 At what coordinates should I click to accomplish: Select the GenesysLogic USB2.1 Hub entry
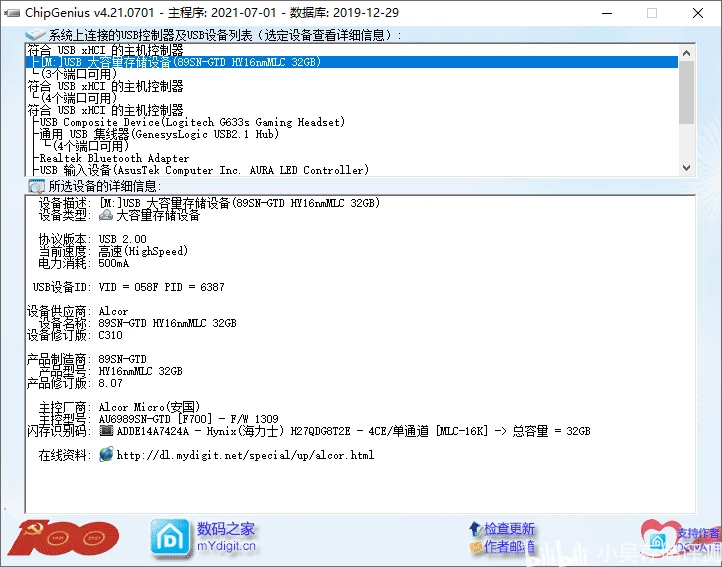pos(159,134)
